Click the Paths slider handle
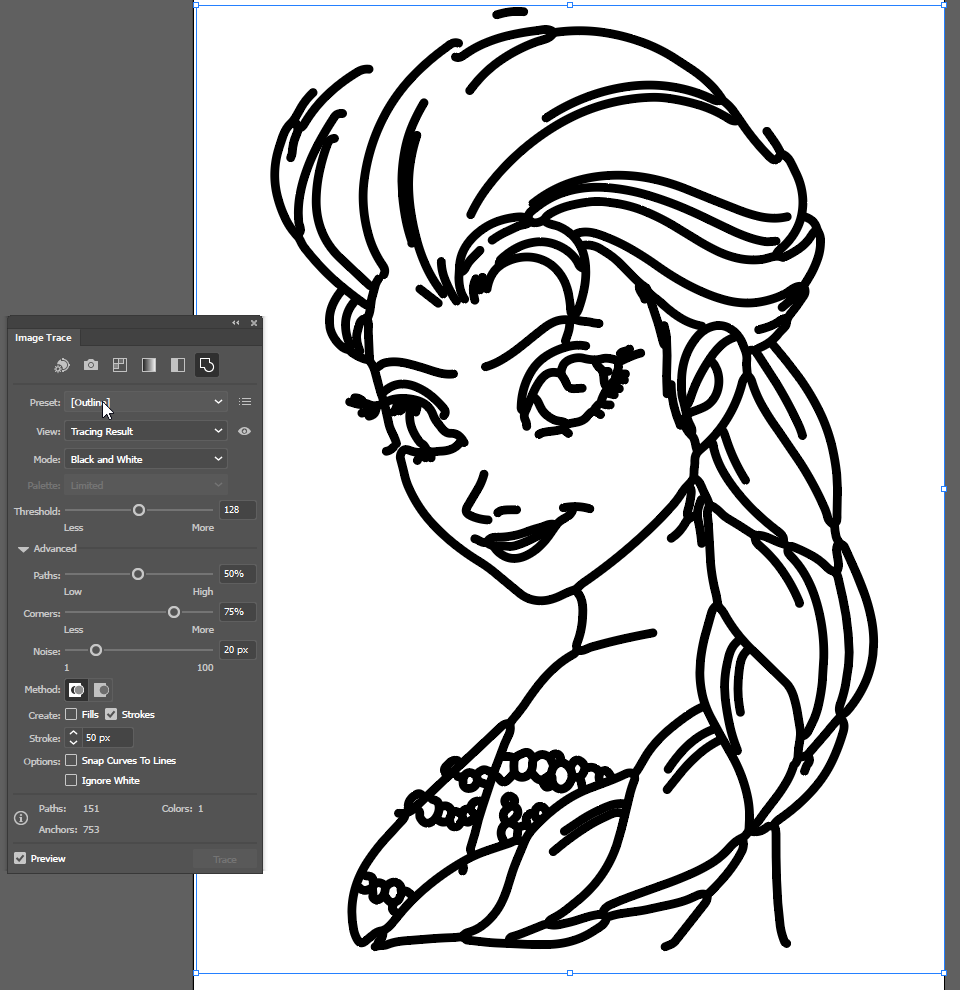 pyautogui.click(x=138, y=574)
